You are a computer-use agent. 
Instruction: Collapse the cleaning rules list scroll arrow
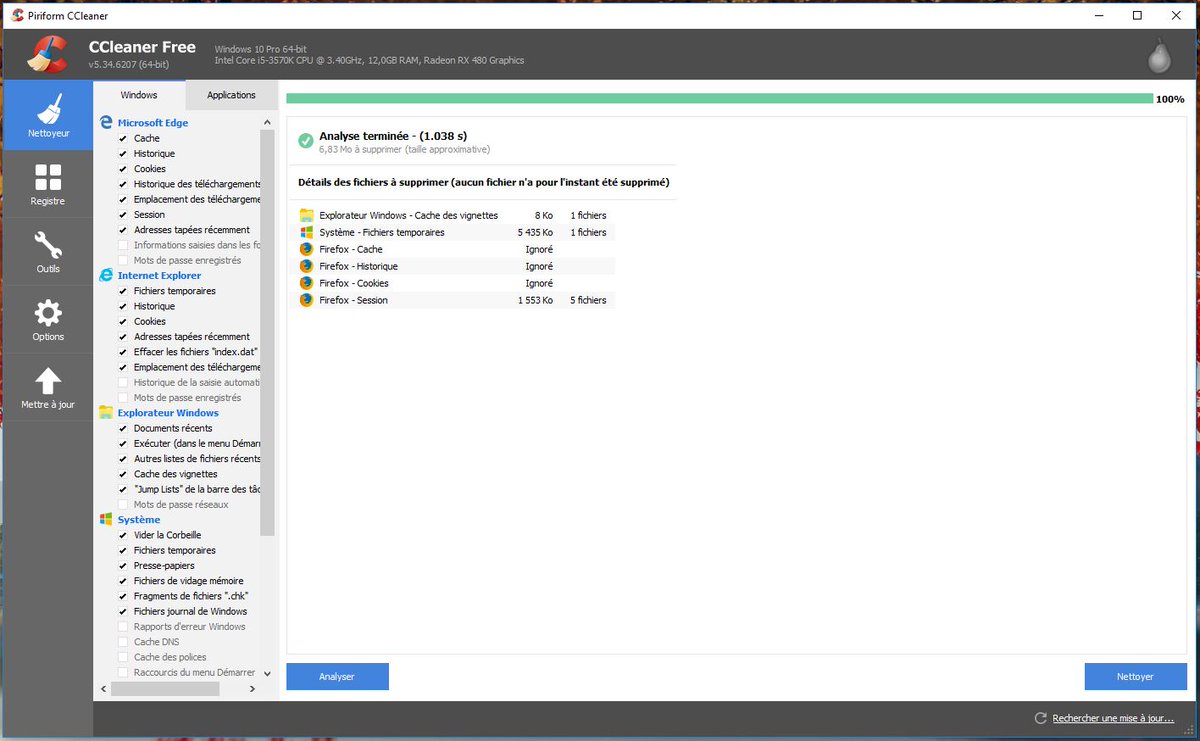268,120
